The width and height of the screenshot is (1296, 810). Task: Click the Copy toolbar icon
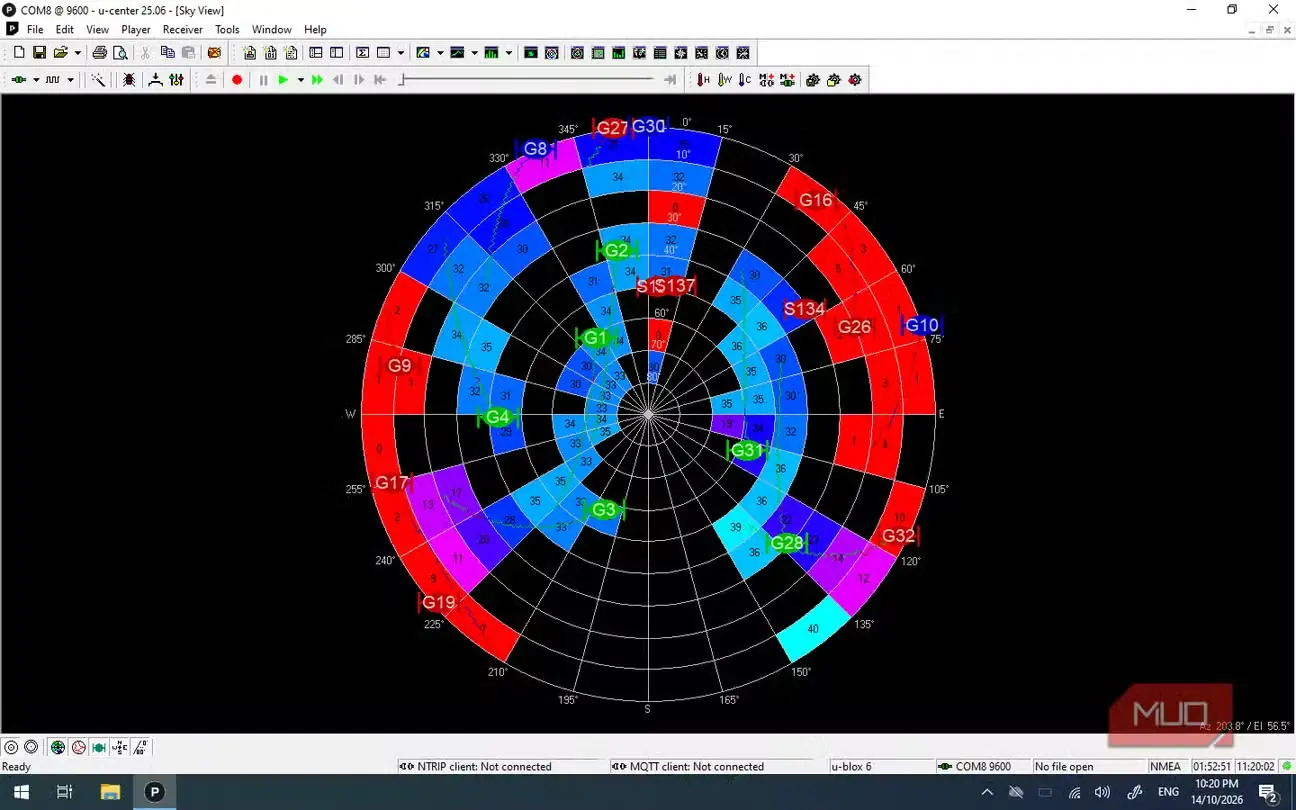(167, 53)
